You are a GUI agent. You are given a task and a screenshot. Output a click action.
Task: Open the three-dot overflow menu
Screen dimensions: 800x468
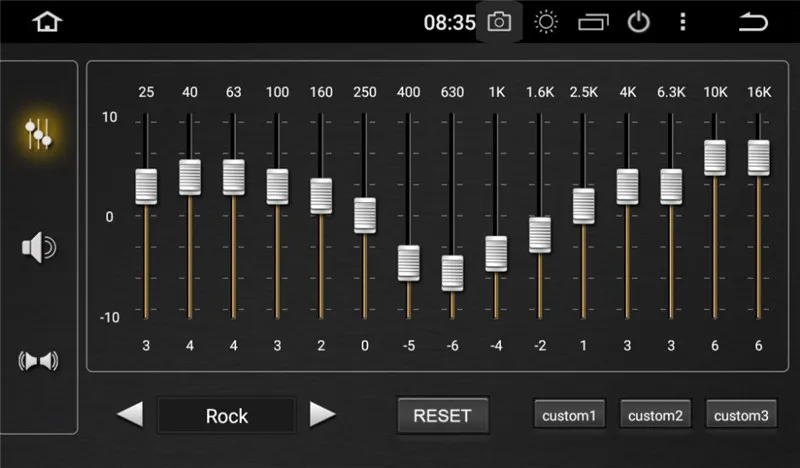pos(683,22)
